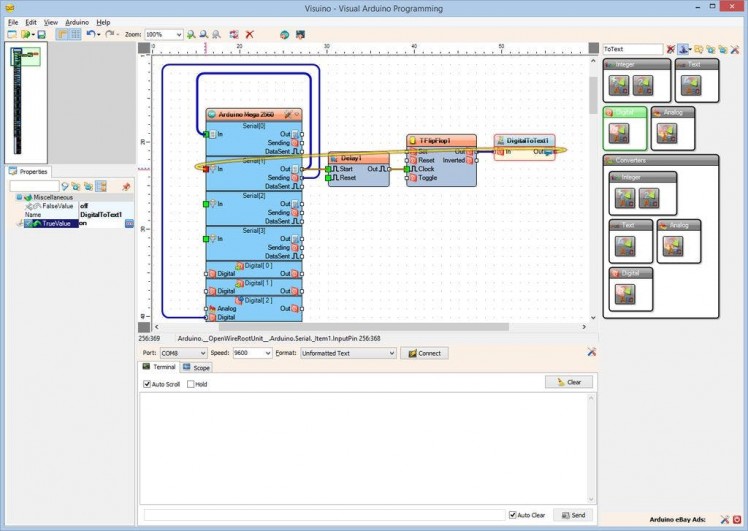This screenshot has height=531, width=748.
Task: Click the Save project toolbar icon
Action: (41, 34)
